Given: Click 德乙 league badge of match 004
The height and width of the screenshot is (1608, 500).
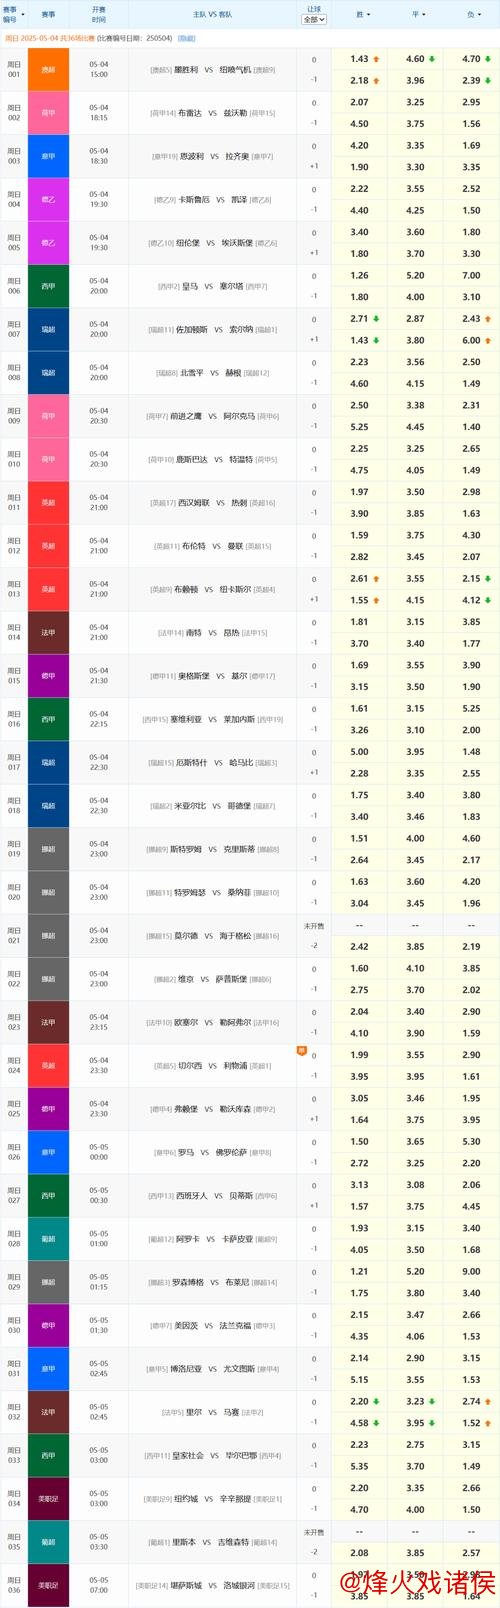Looking at the screenshot, I should pos(48,200).
